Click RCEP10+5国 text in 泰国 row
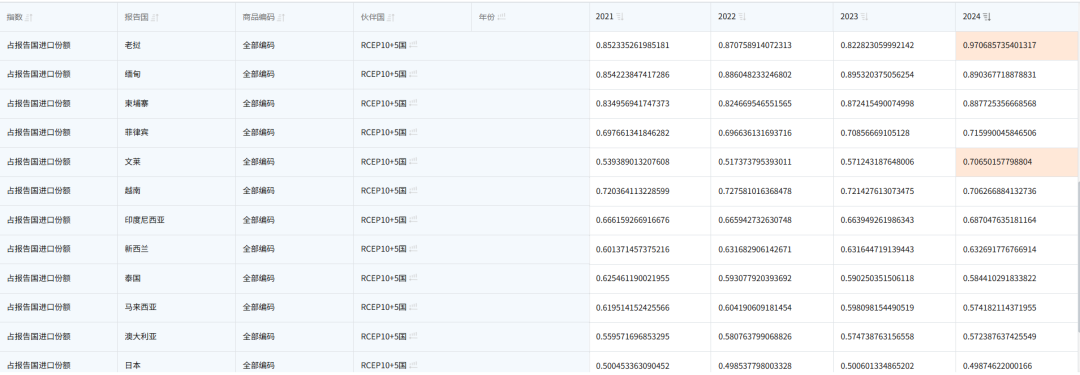The image size is (1080, 375). pos(384,278)
